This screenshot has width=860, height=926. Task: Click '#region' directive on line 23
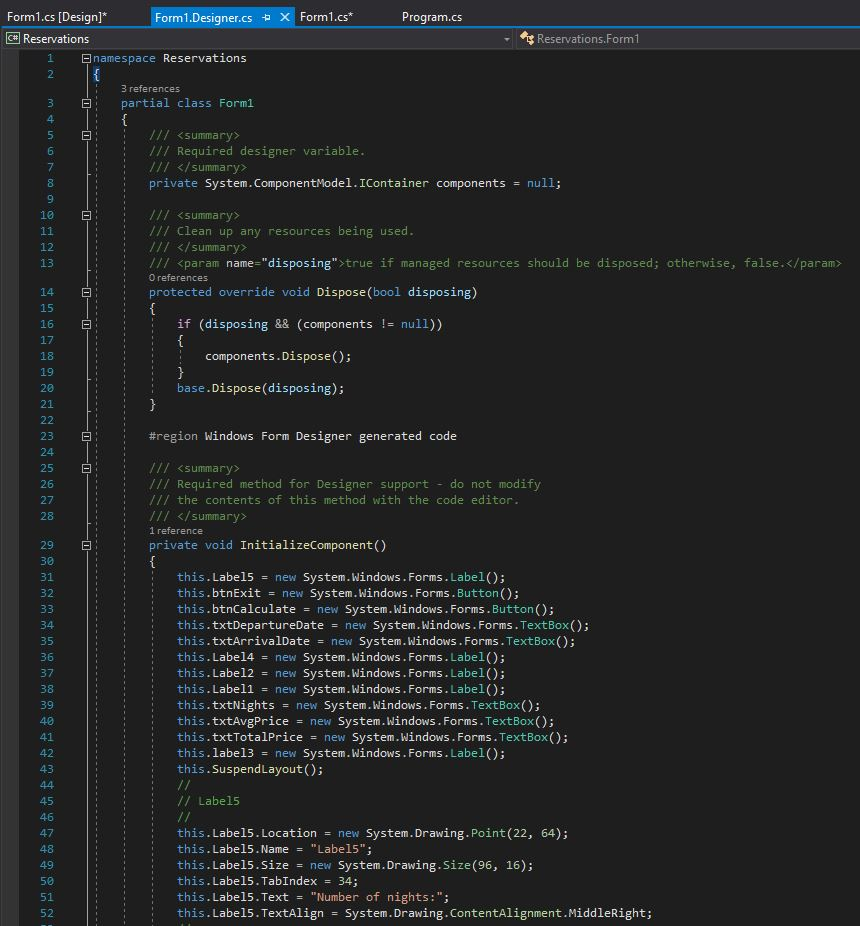(173, 436)
